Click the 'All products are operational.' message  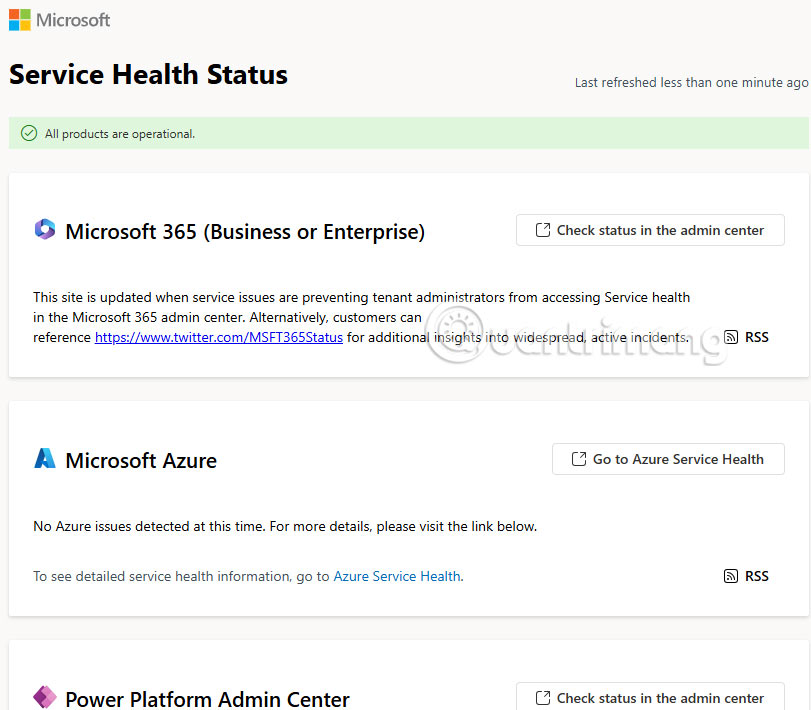coord(120,134)
